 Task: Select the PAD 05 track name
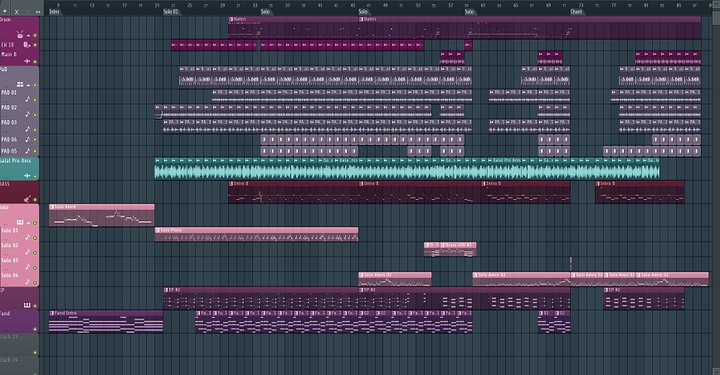9,151
